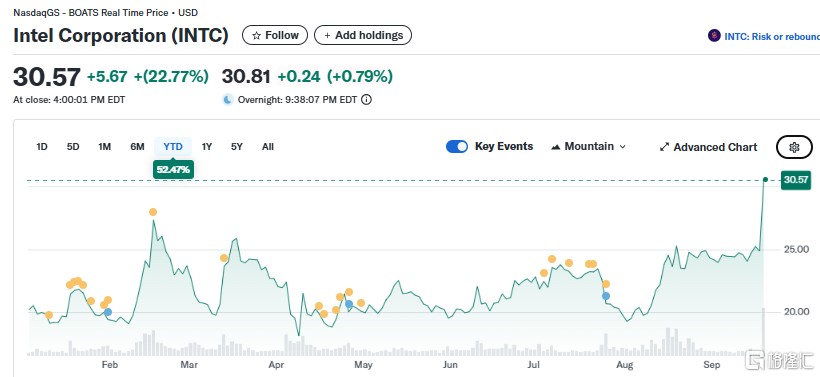Open chart settings gear icon

pos(794,147)
